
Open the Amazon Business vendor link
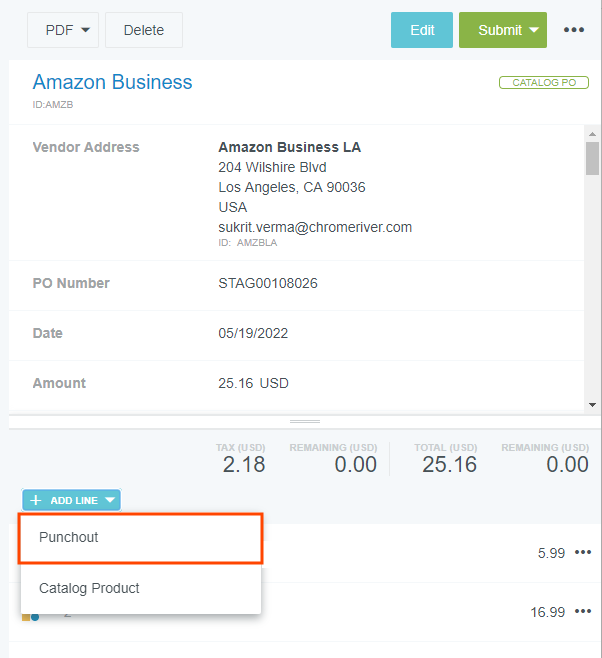tap(112, 82)
